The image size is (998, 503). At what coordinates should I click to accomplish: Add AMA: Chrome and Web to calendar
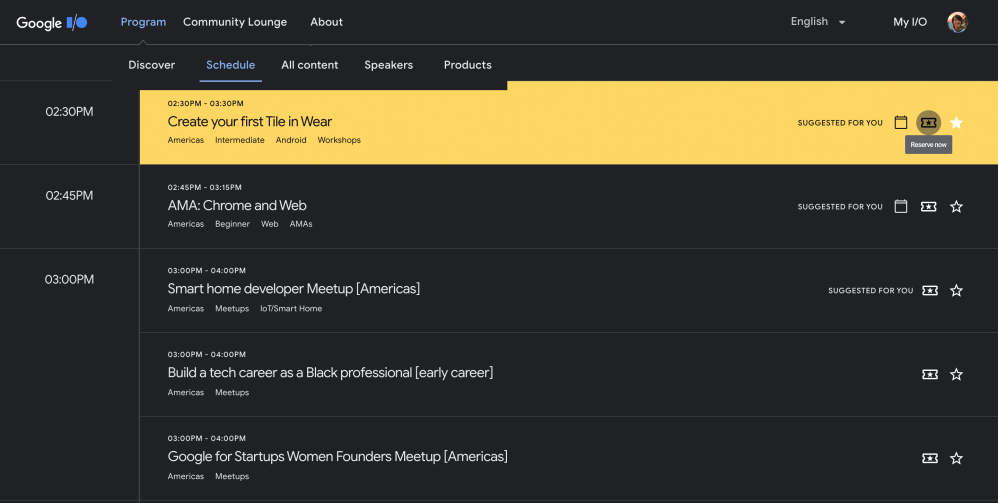tap(901, 206)
